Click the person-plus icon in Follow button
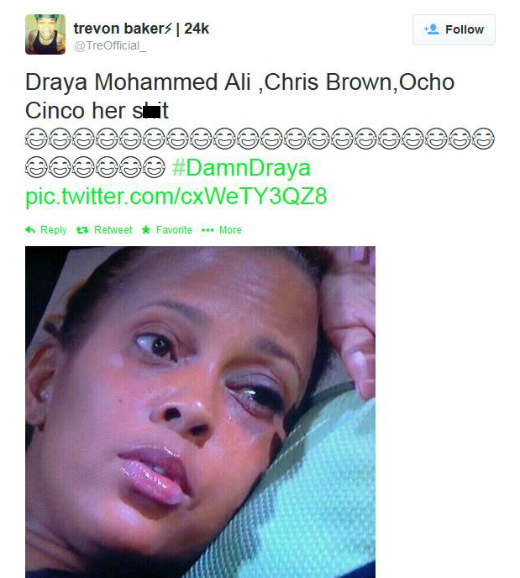 432,29
